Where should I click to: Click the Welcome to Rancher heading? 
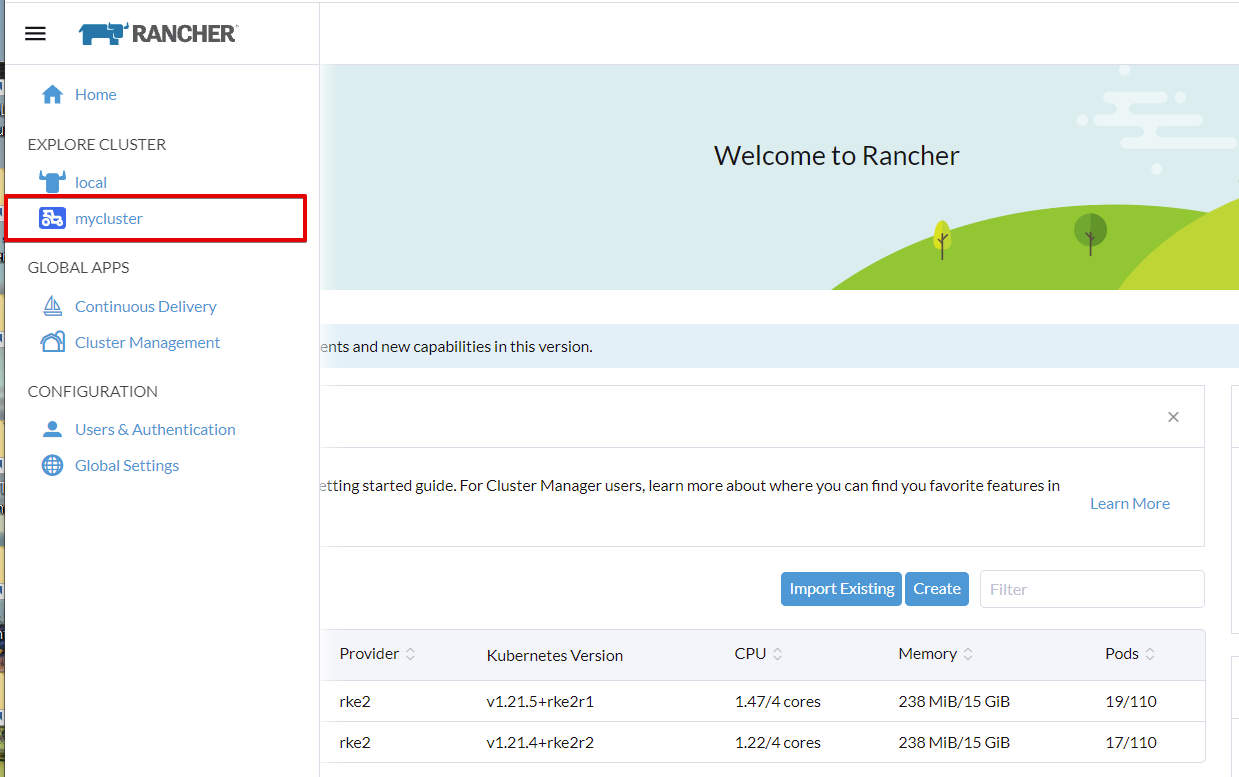837,155
